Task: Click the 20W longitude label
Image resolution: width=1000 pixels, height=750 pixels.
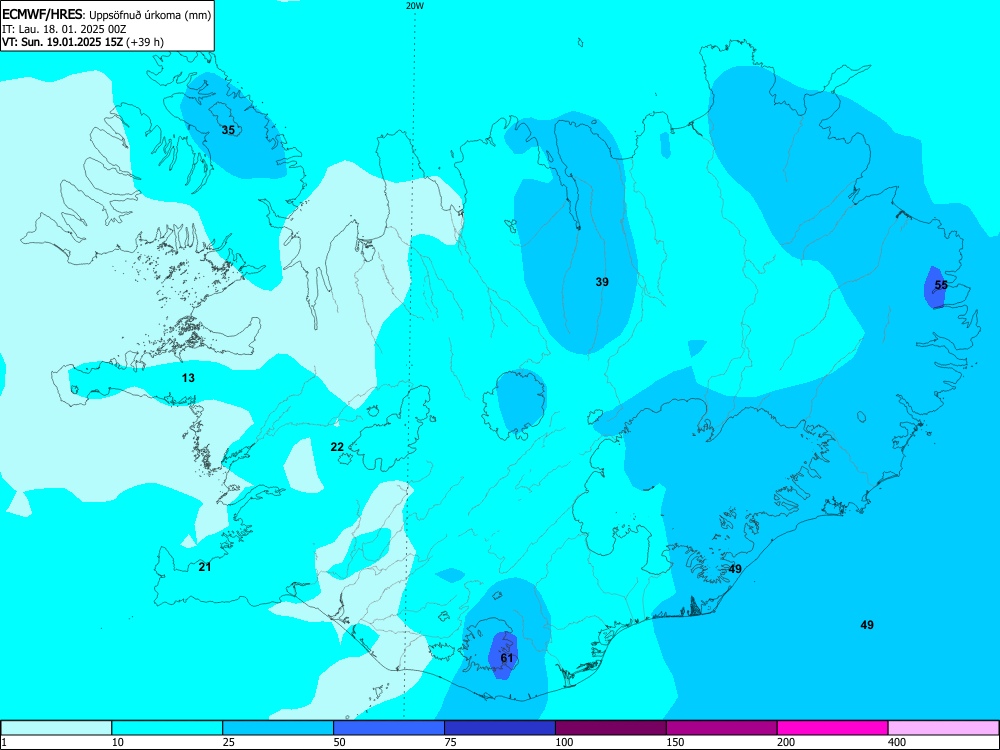Action: pyautogui.click(x=415, y=6)
